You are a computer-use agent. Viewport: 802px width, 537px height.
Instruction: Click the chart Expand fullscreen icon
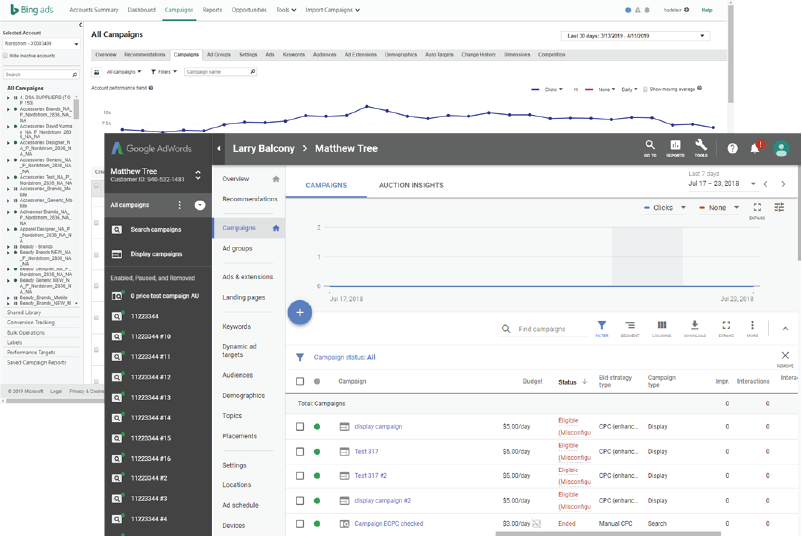[x=758, y=207]
